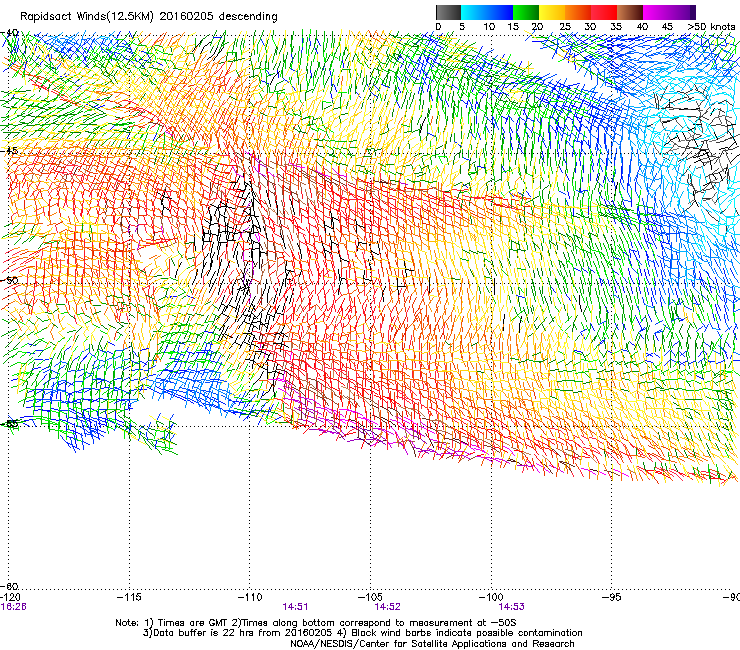Click the legend value '25' label
This screenshot has height=650, width=740.
click(565, 27)
